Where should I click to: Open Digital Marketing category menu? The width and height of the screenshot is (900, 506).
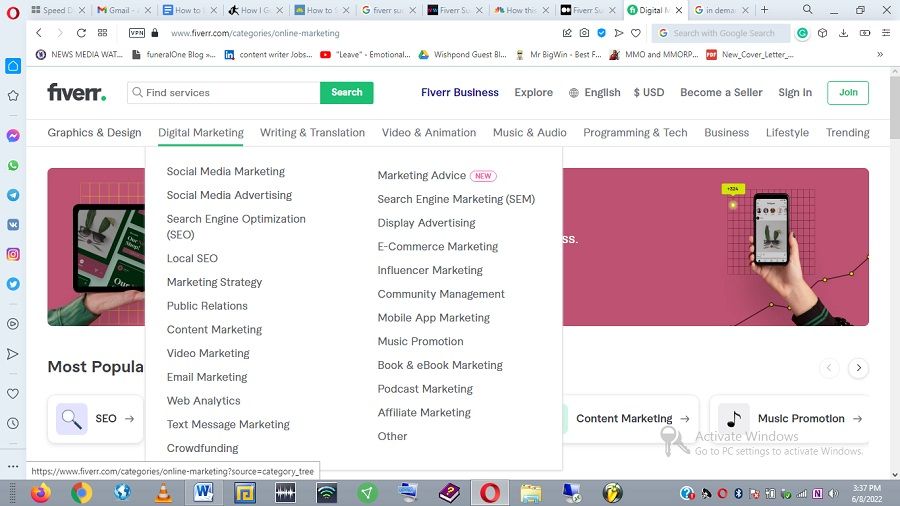[201, 133]
